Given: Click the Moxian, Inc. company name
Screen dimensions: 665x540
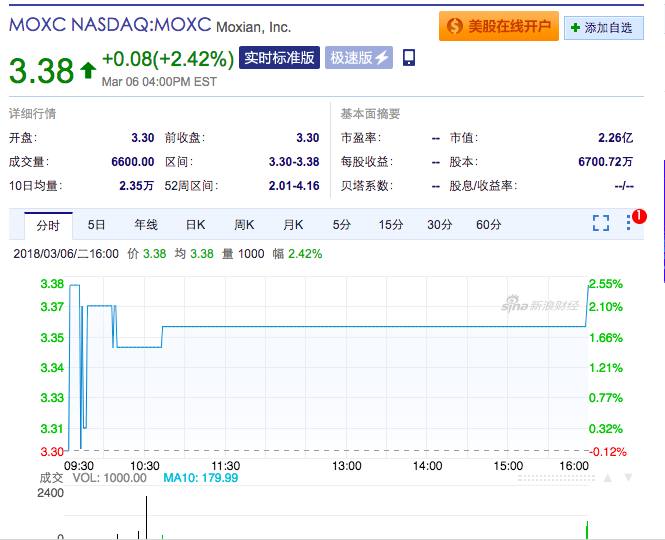Looking at the screenshot, I should tap(254, 27).
